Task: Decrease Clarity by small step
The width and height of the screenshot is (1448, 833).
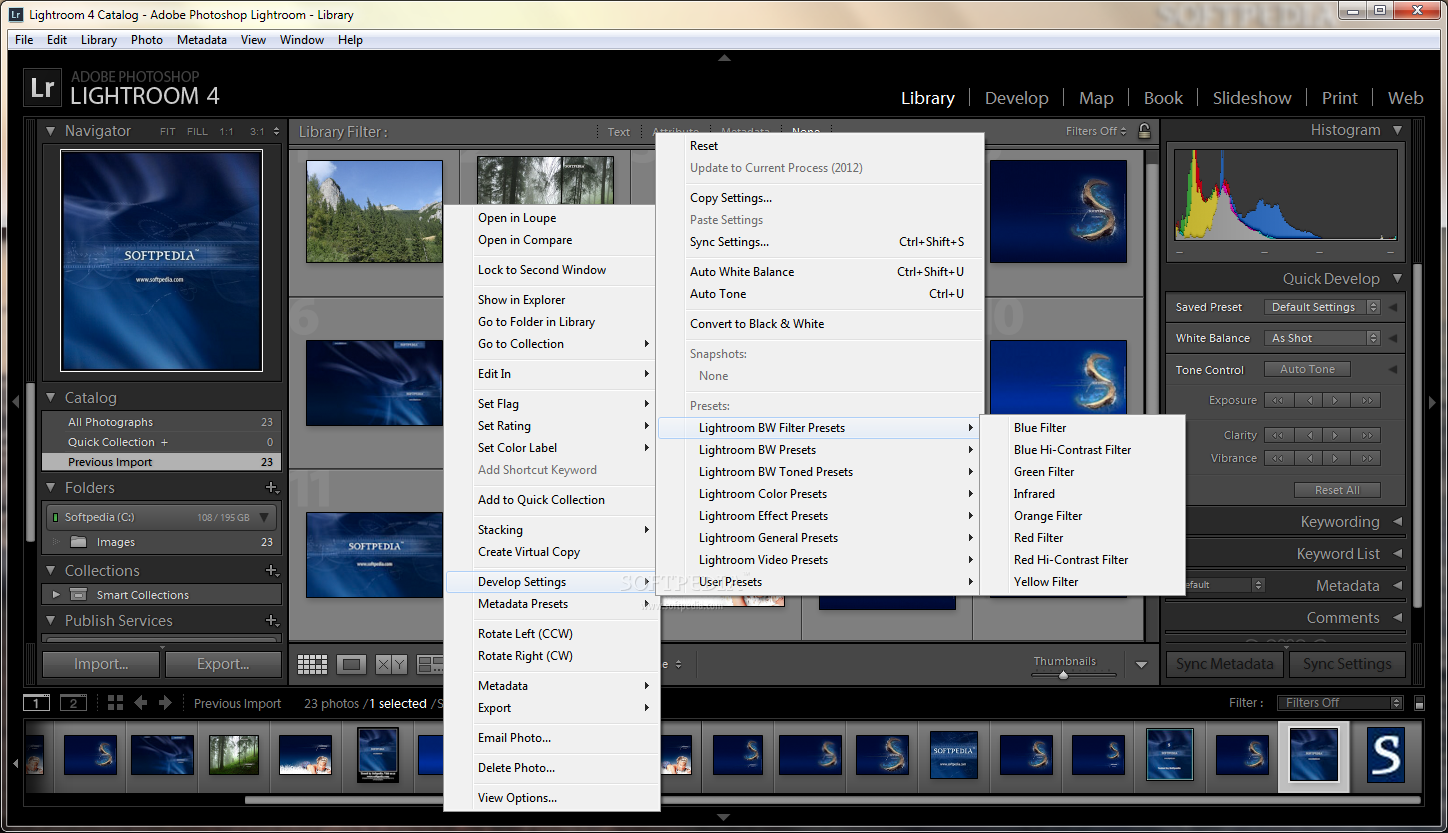Action: [1308, 435]
